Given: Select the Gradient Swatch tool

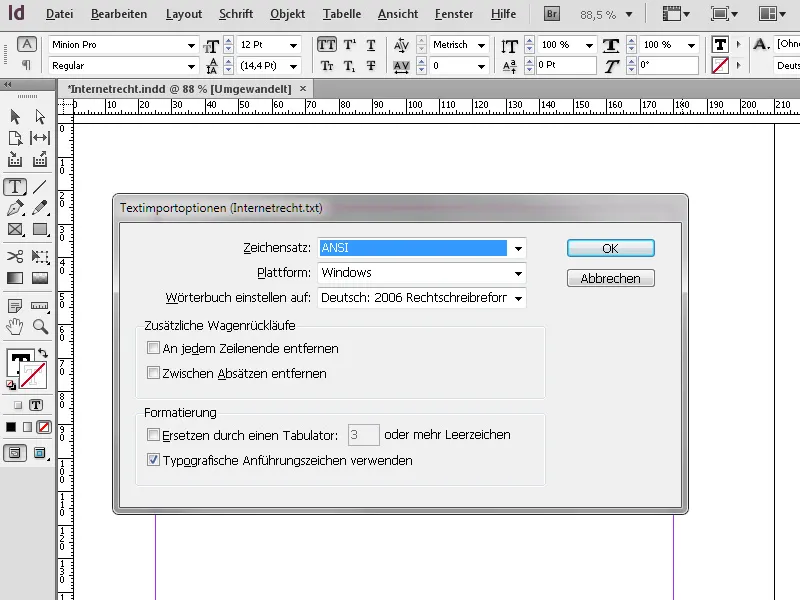Looking at the screenshot, I should click(x=15, y=278).
